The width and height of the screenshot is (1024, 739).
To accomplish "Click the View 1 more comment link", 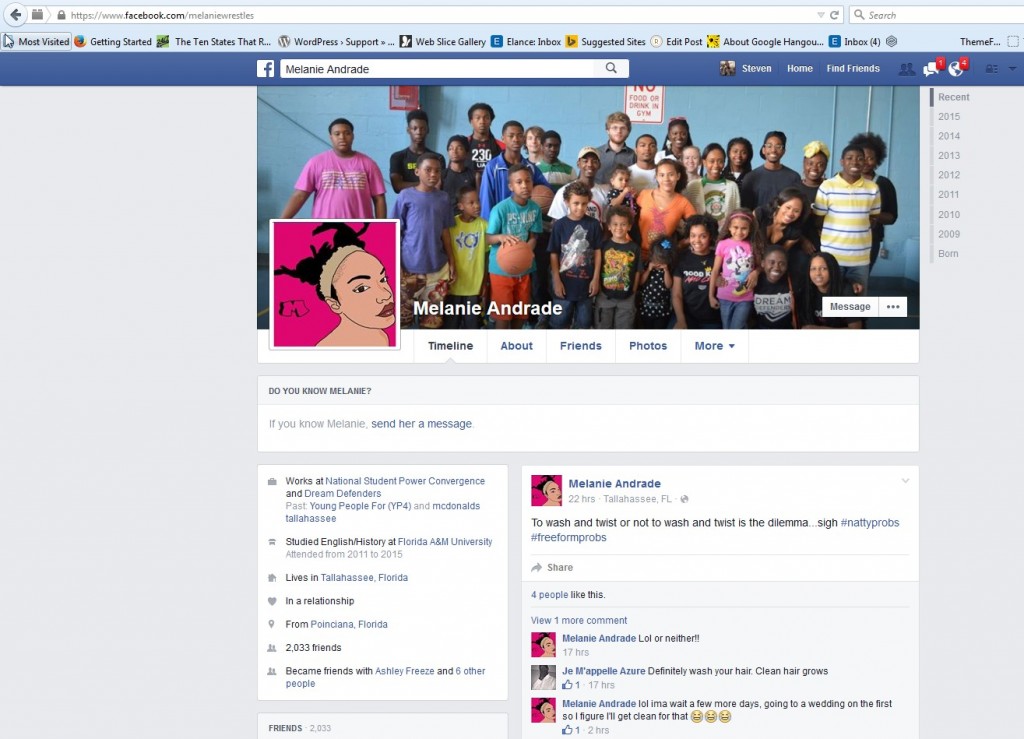I will pyautogui.click(x=579, y=620).
